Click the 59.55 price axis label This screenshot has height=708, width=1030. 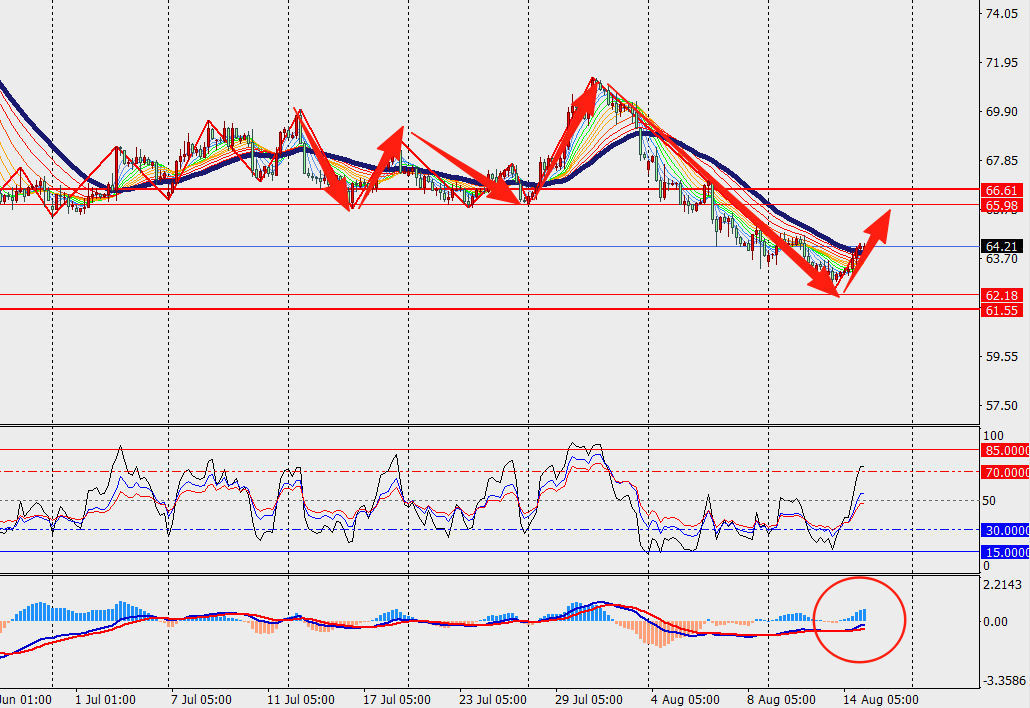pyautogui.click(x=1002, y=357)
